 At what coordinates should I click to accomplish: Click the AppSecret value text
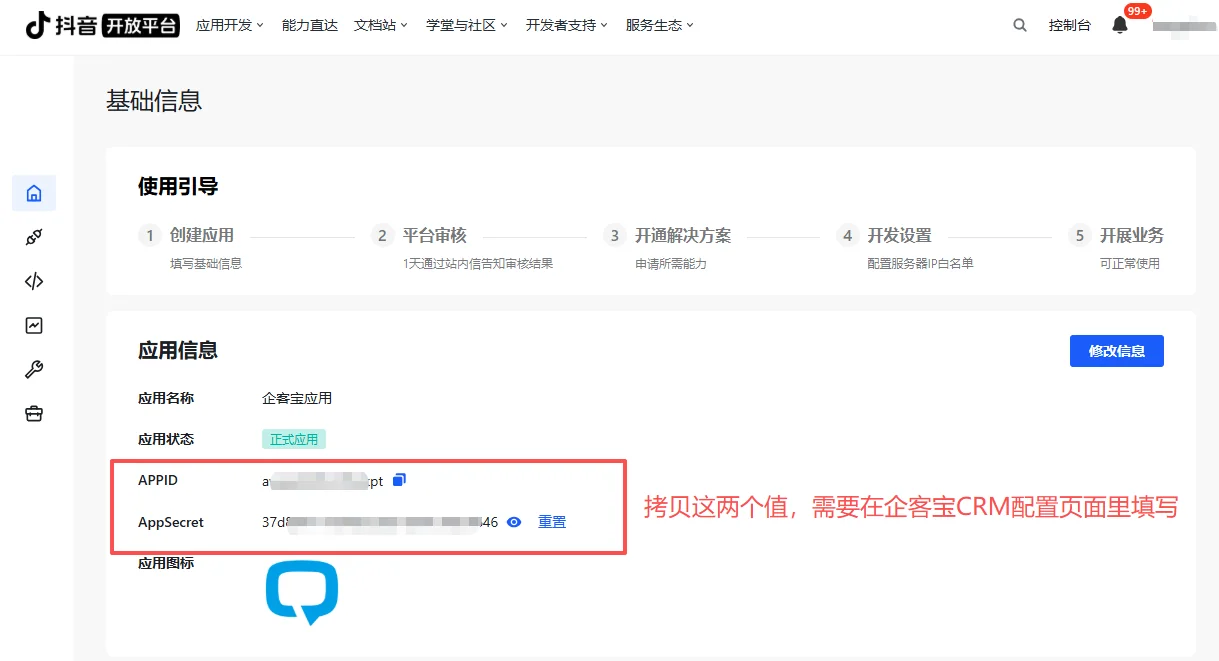point(380,522)
